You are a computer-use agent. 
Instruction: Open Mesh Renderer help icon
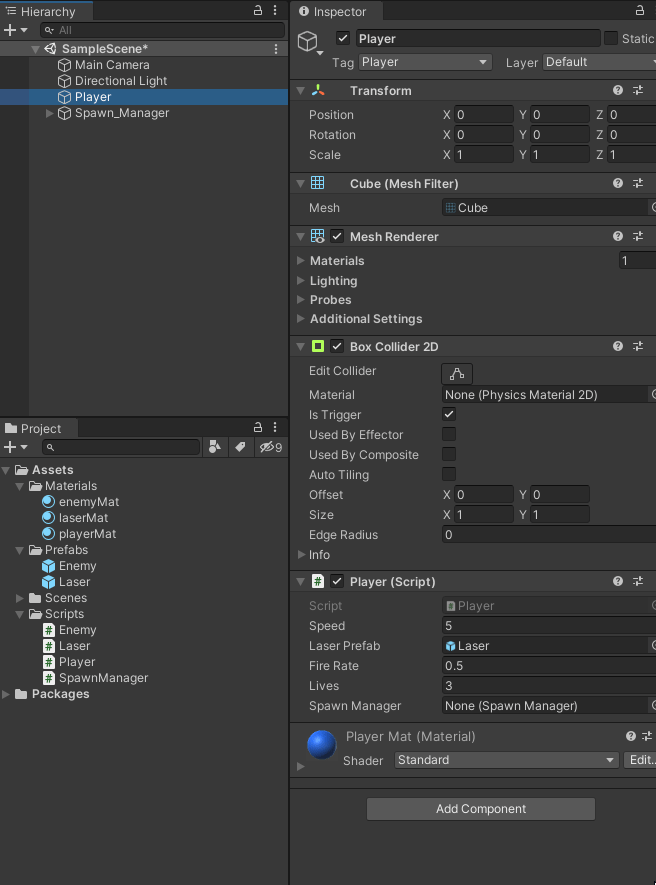(x=618, y=236)
